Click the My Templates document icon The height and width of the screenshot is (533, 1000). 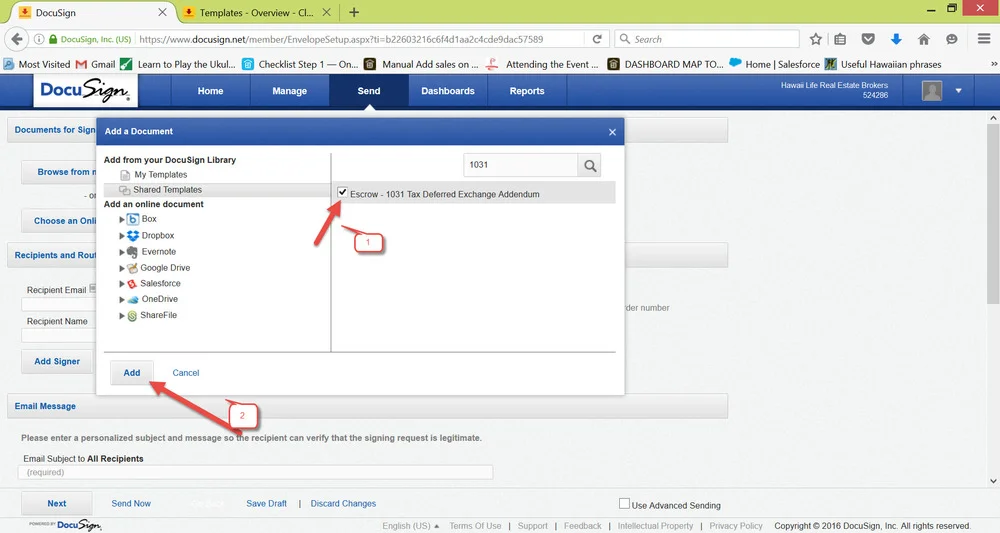[126, 175]
